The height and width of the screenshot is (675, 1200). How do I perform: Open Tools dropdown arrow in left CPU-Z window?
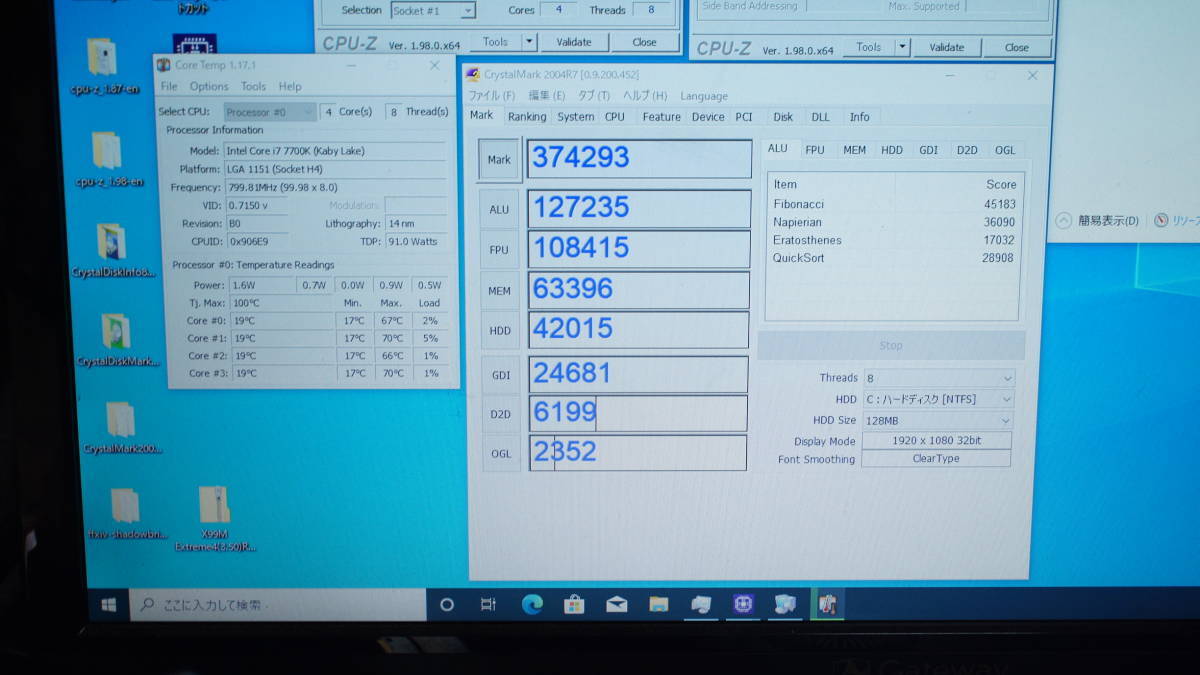530,42
